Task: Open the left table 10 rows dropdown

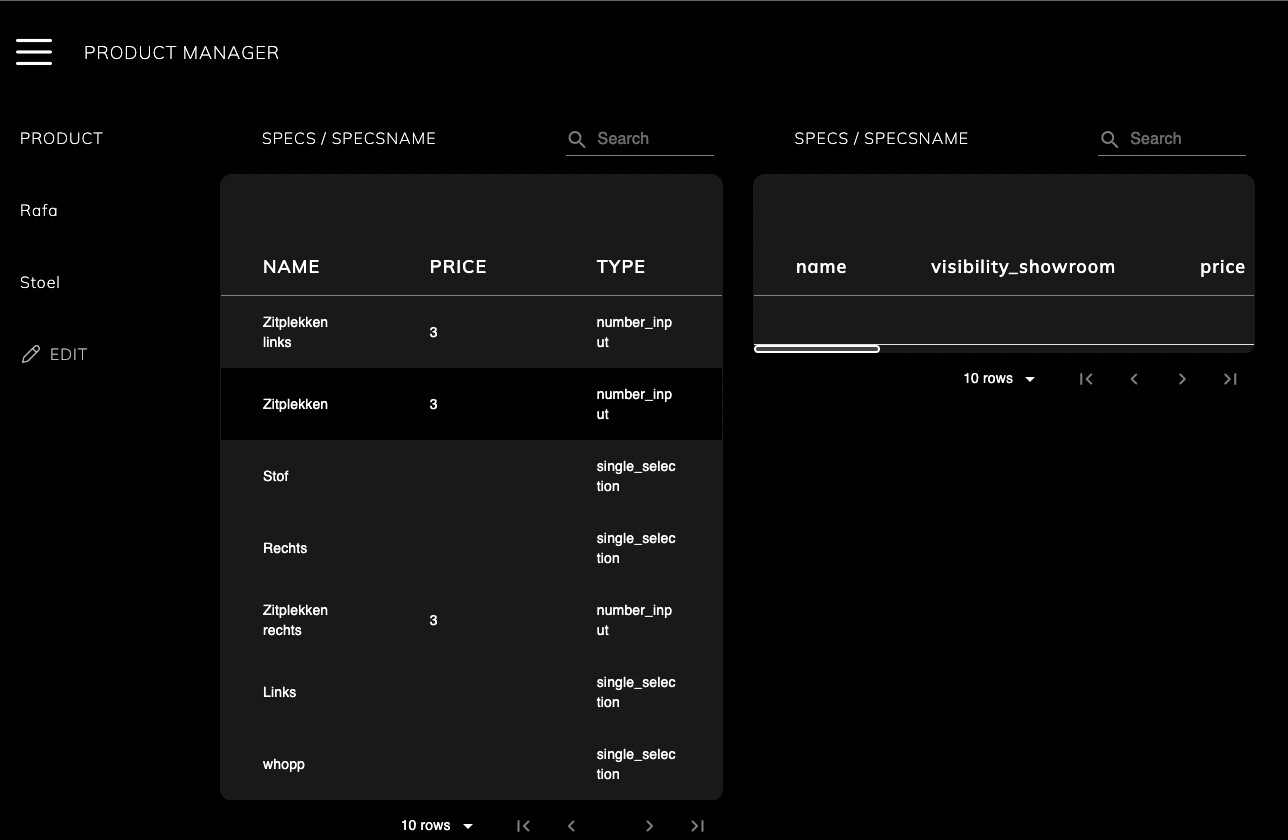Action: (437, 826)
